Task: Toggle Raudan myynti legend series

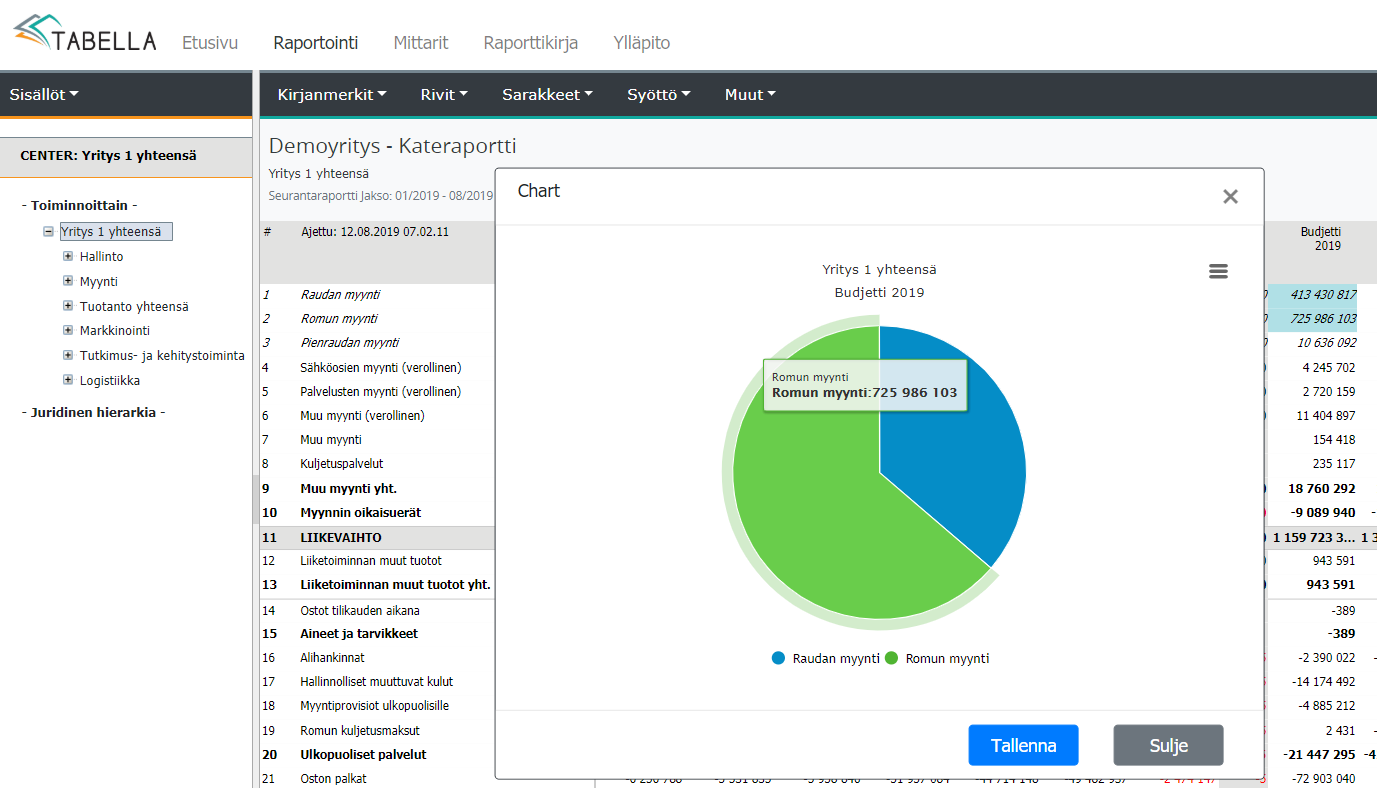Action: coord(826,658)
